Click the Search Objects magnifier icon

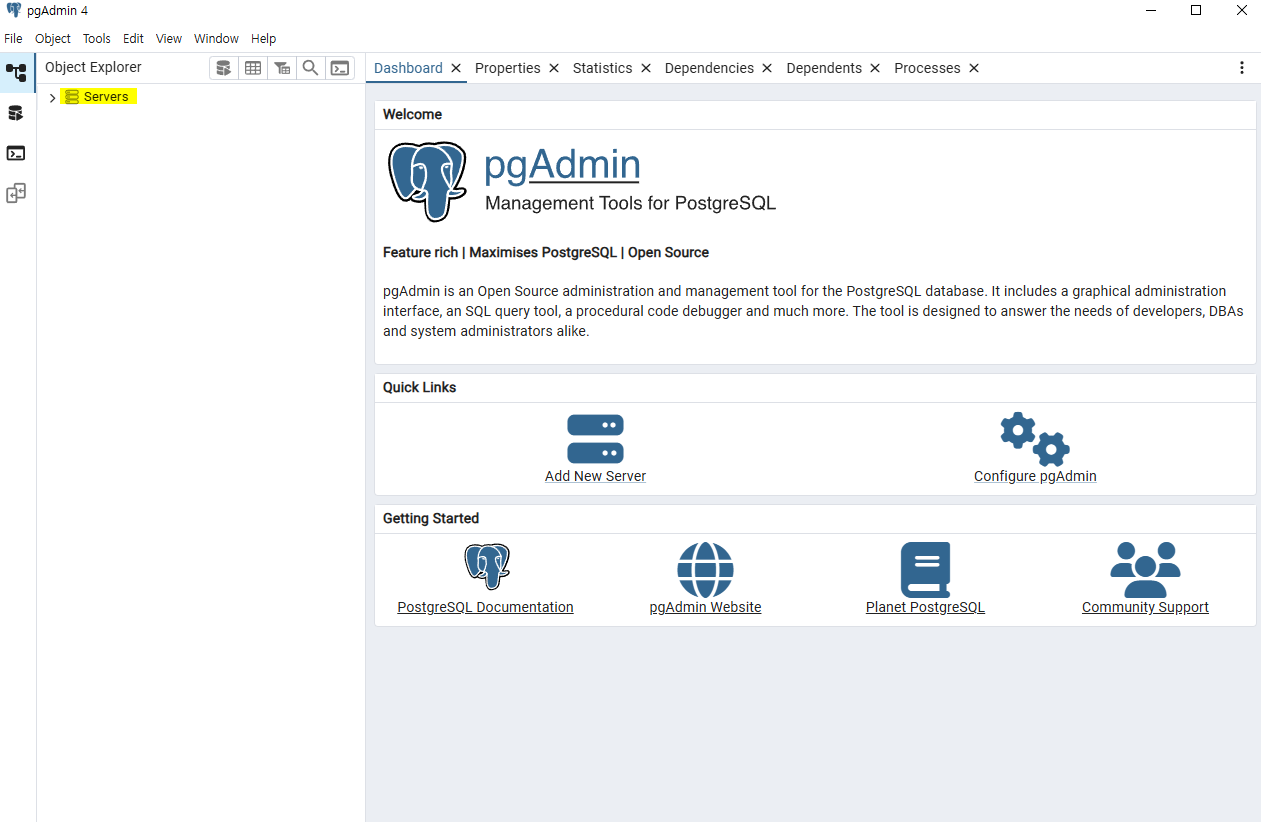[x=311, y=68]
